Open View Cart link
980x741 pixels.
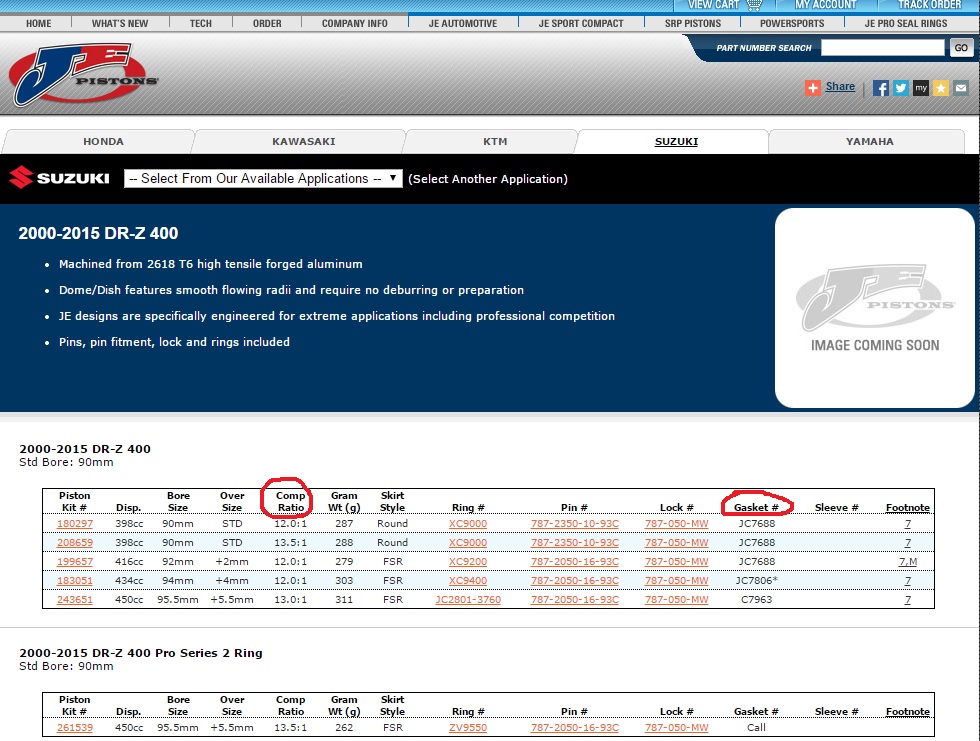(x=713, y=4)
